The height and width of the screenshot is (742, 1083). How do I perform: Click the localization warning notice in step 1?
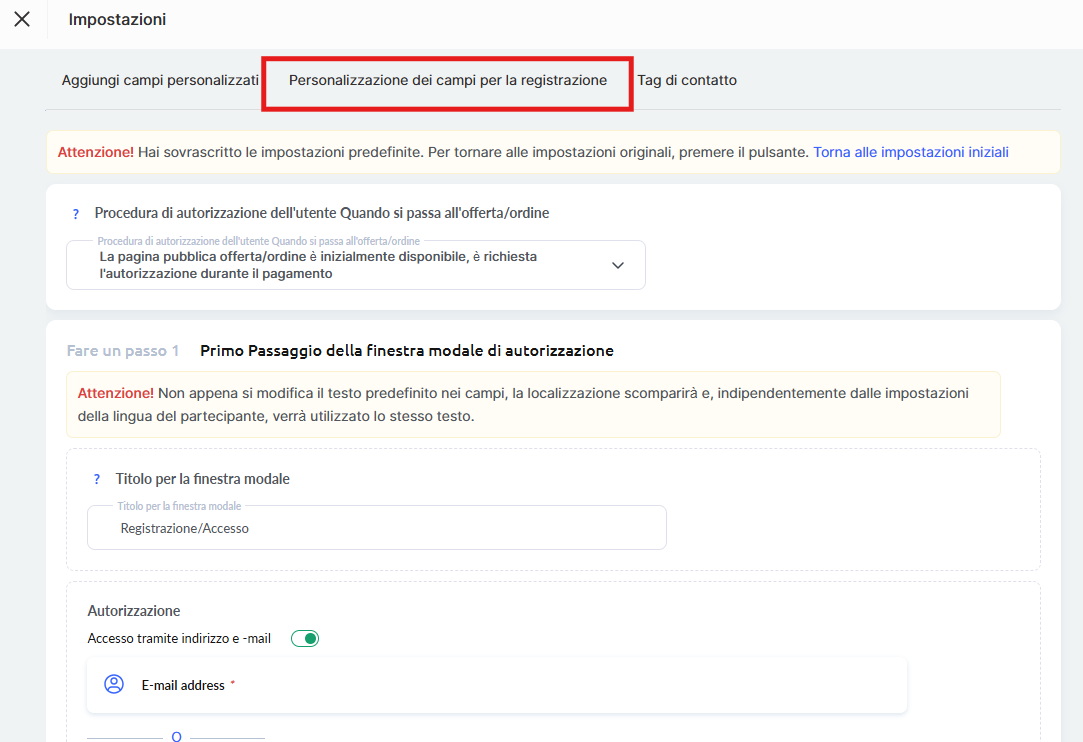point(532,405)
